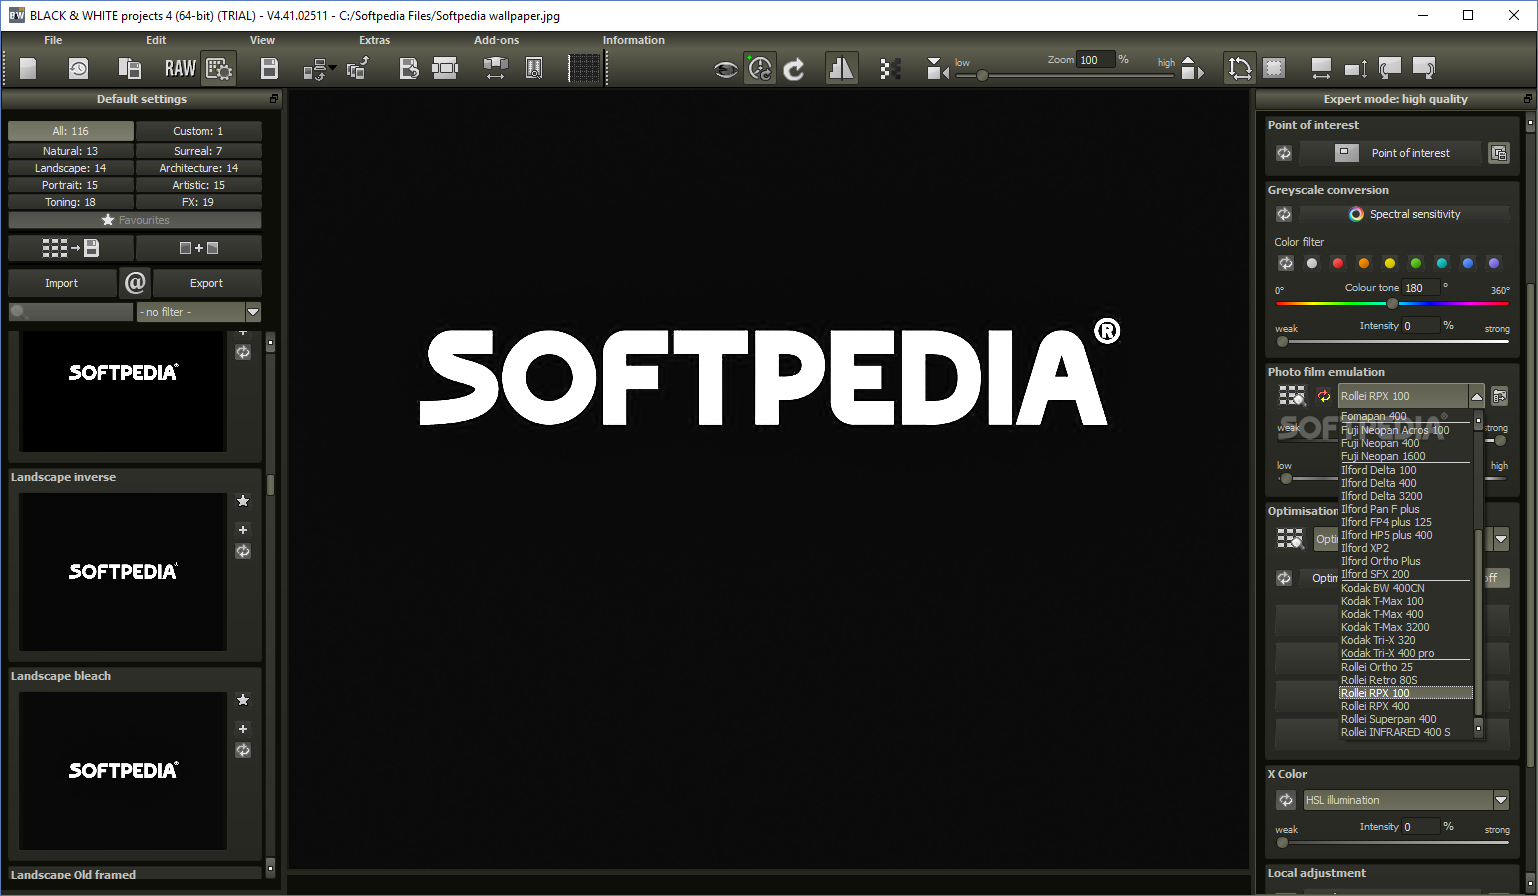Undock the Default settings panel
The image size is (1538, 896).
pos(274,99)
